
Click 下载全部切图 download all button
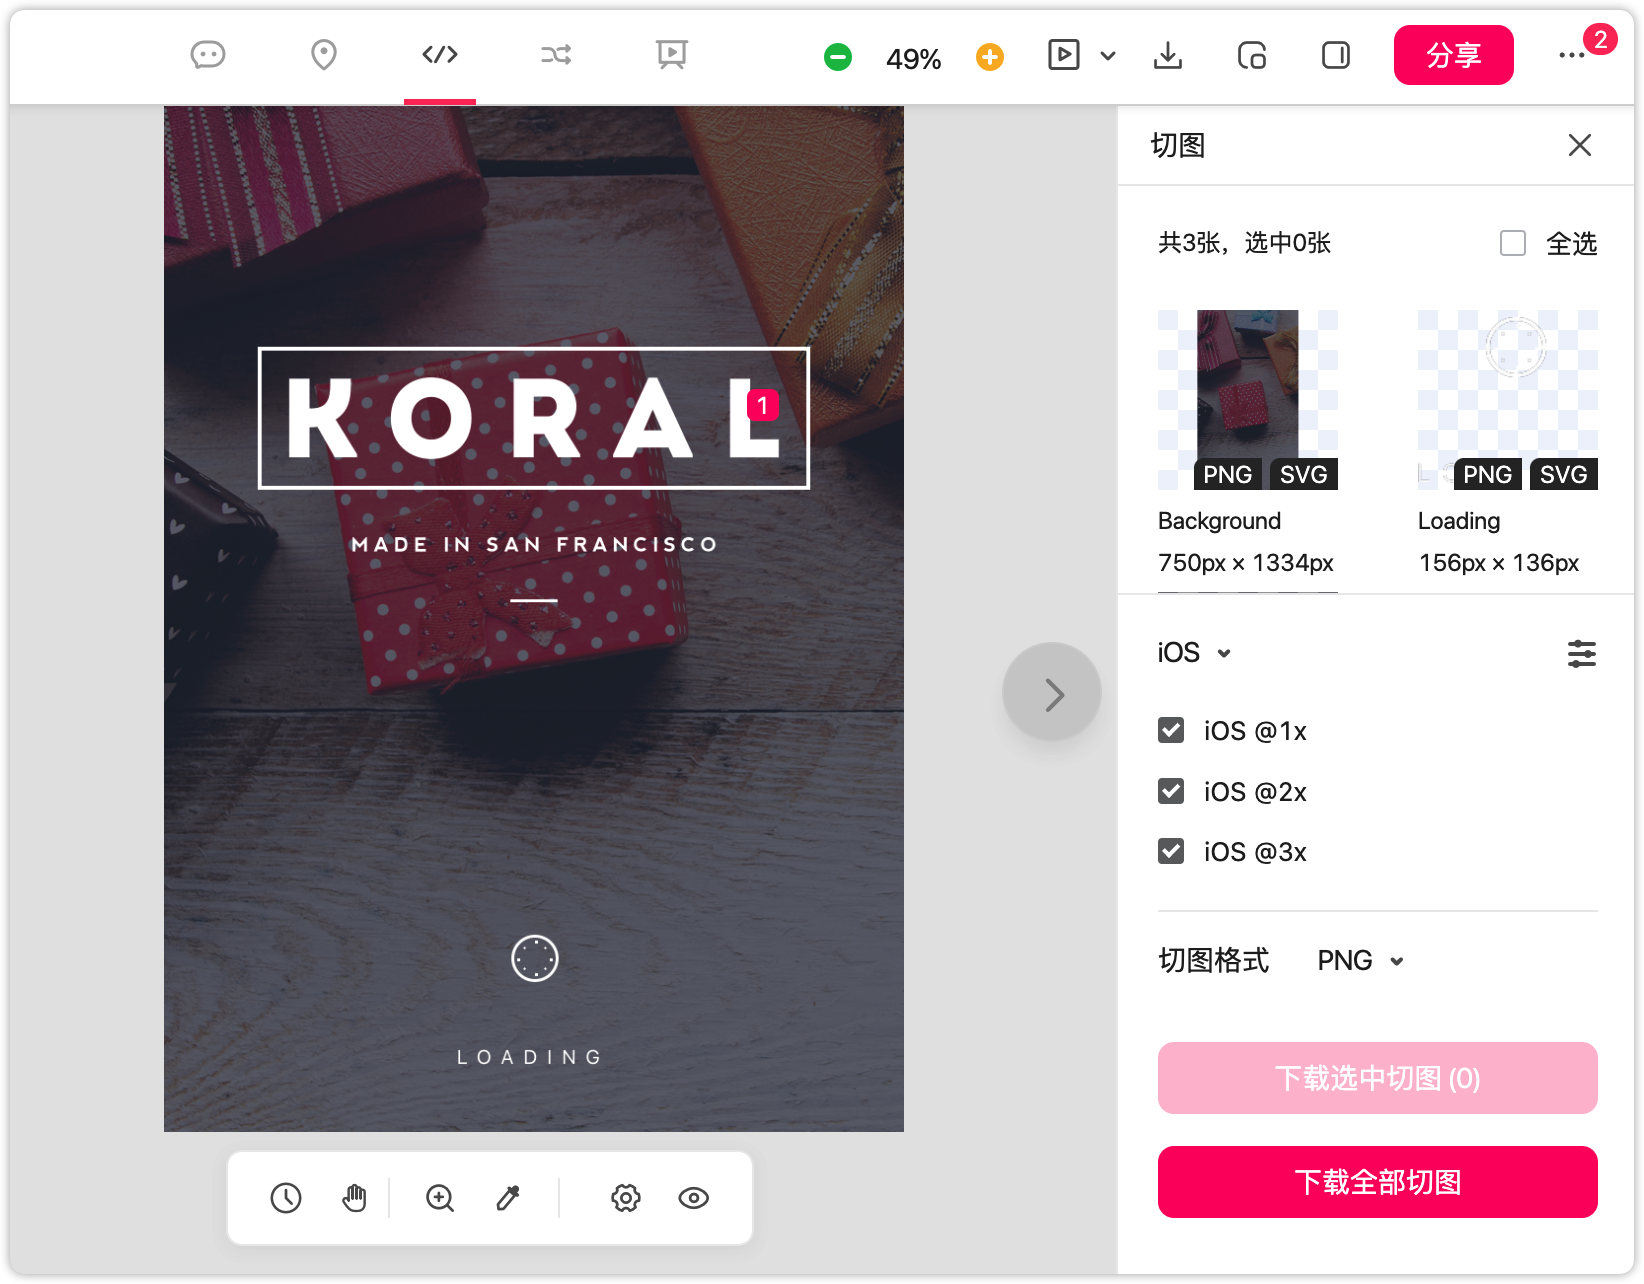pyautogui.click(x=1377, y=1182)
